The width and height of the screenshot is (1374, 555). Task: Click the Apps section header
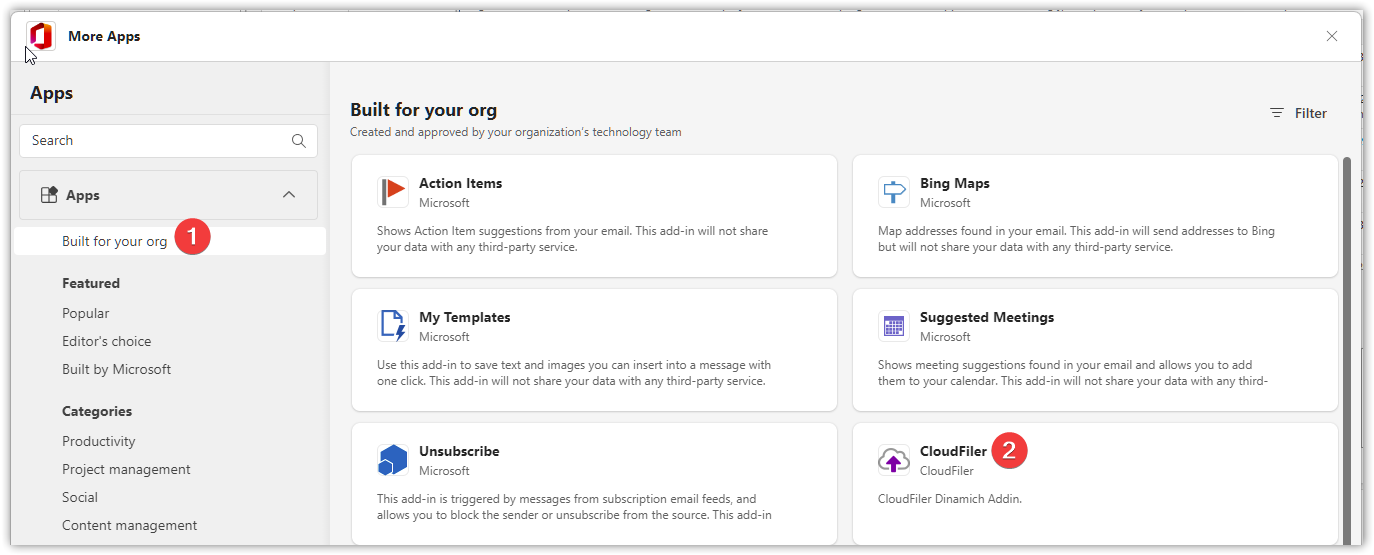click(168, 195)
